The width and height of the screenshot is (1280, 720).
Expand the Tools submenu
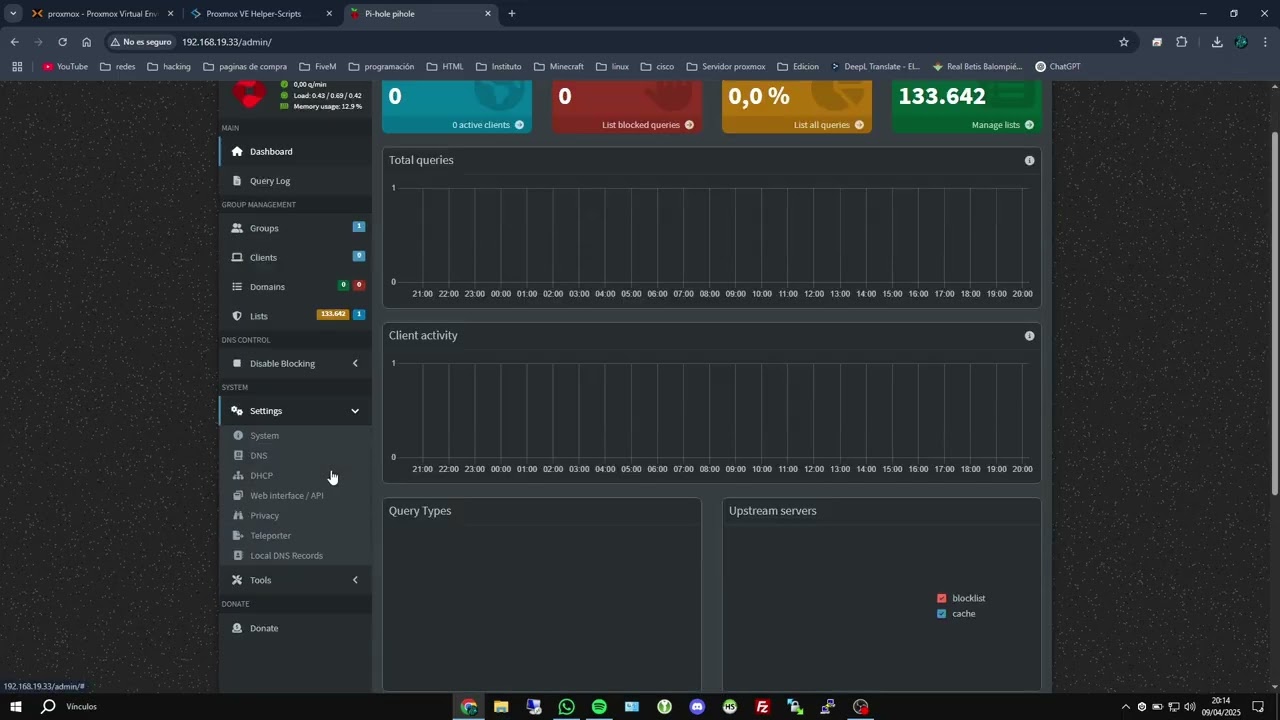coord(295,580)
